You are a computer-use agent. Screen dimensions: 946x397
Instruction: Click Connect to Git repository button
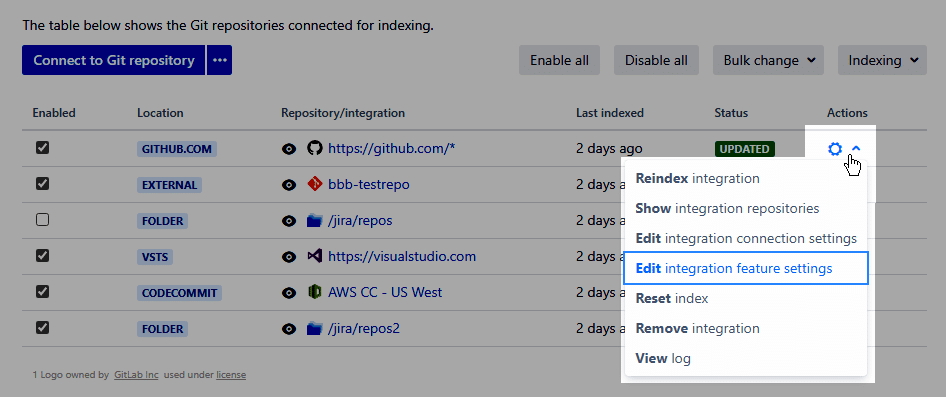(x=114, y=60)
